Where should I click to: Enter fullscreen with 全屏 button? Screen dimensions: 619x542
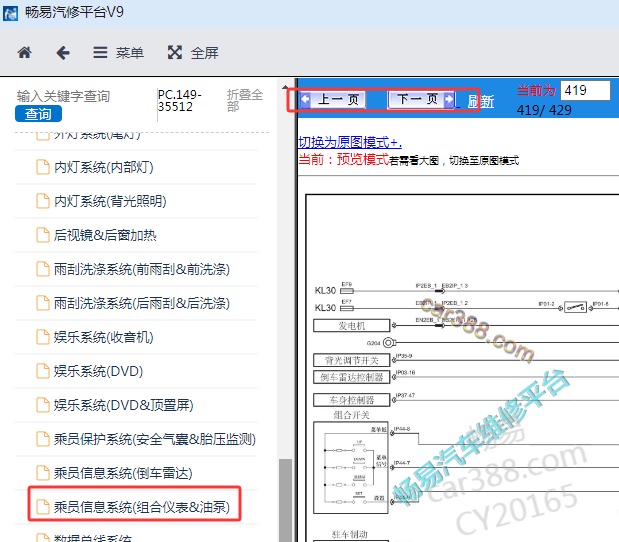pyautogui.click(x=193, y=53)
